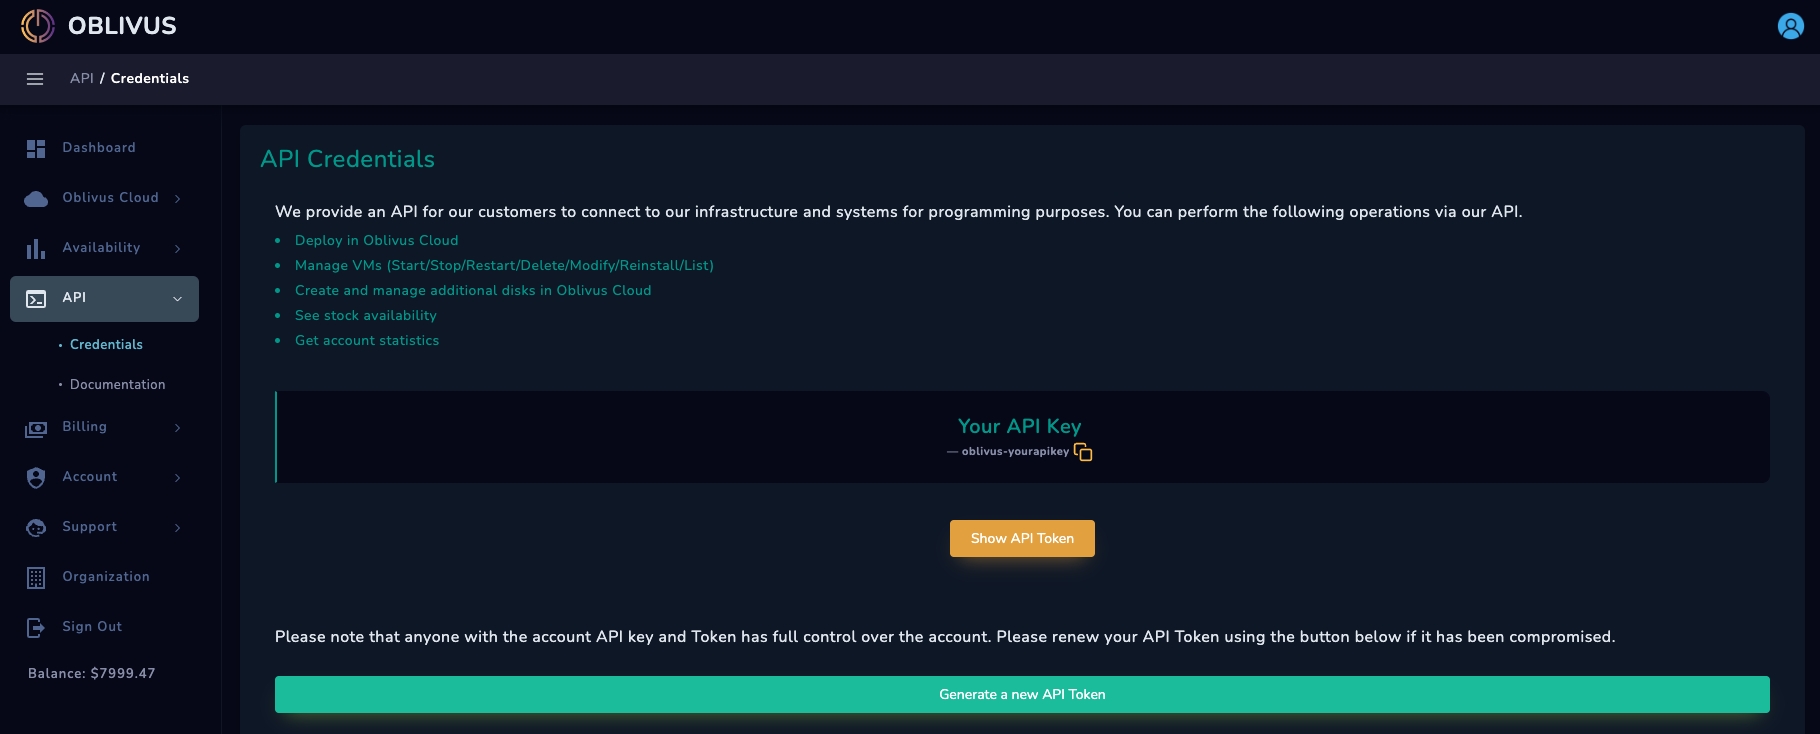Click 'Manage VMs' bullet text

(504, 265)
